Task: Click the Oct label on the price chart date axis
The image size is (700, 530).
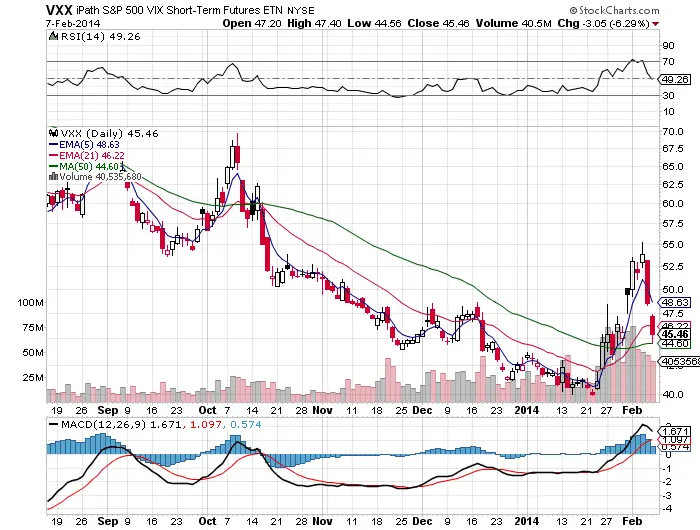Action: tap(207, 410)
